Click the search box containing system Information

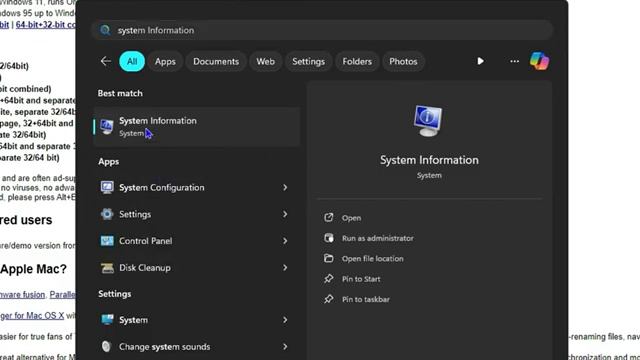tap(322, 30)
